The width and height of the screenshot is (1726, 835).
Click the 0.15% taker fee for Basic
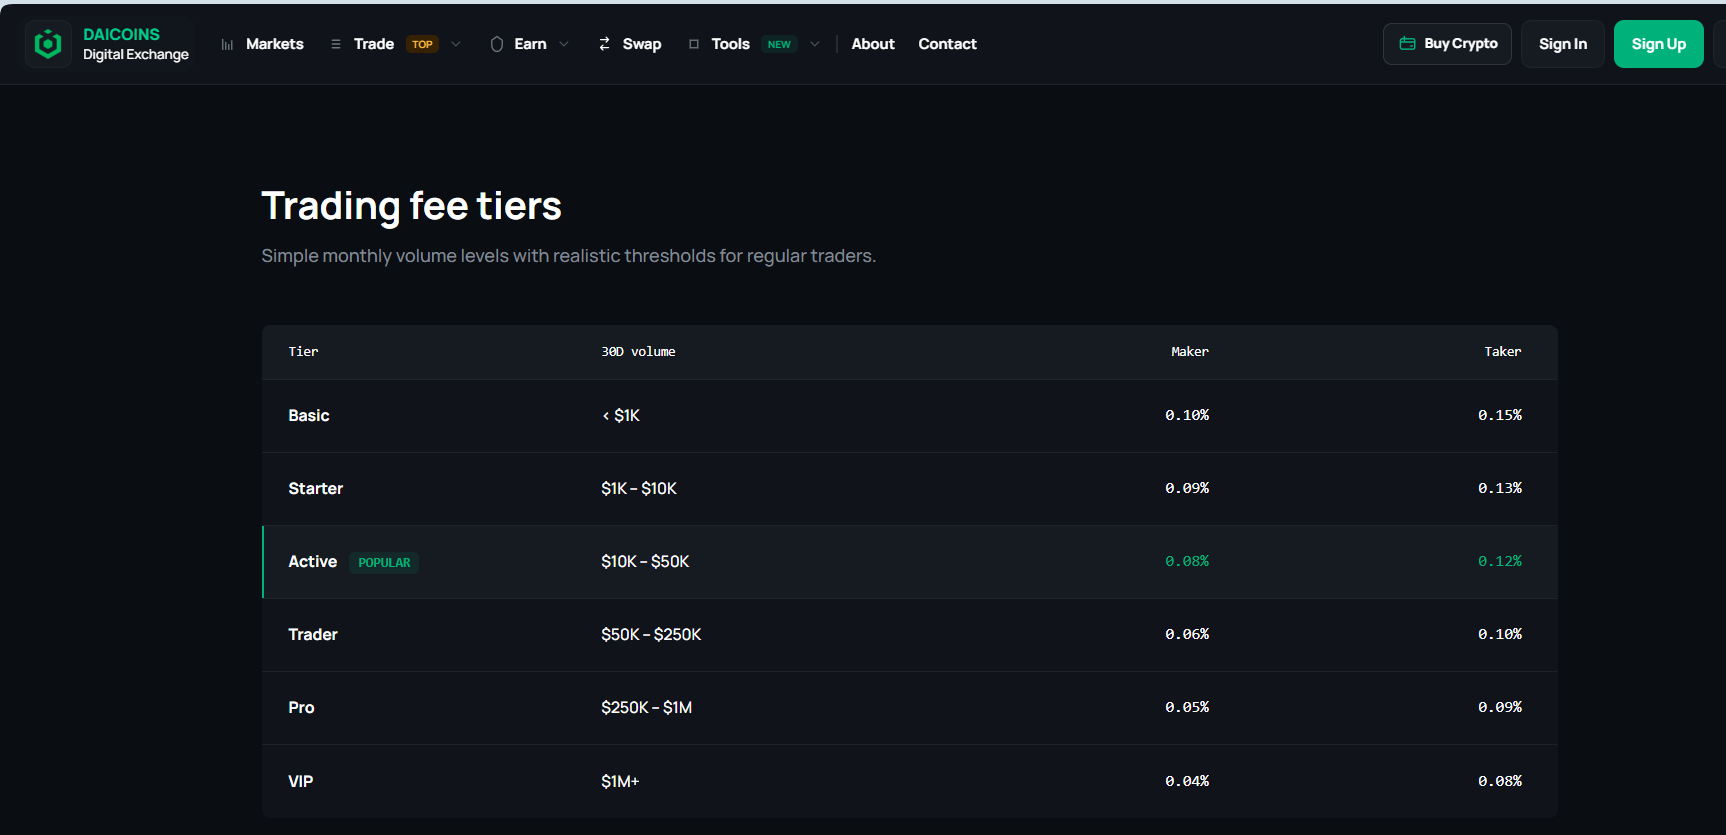[x=1500, y=415]
